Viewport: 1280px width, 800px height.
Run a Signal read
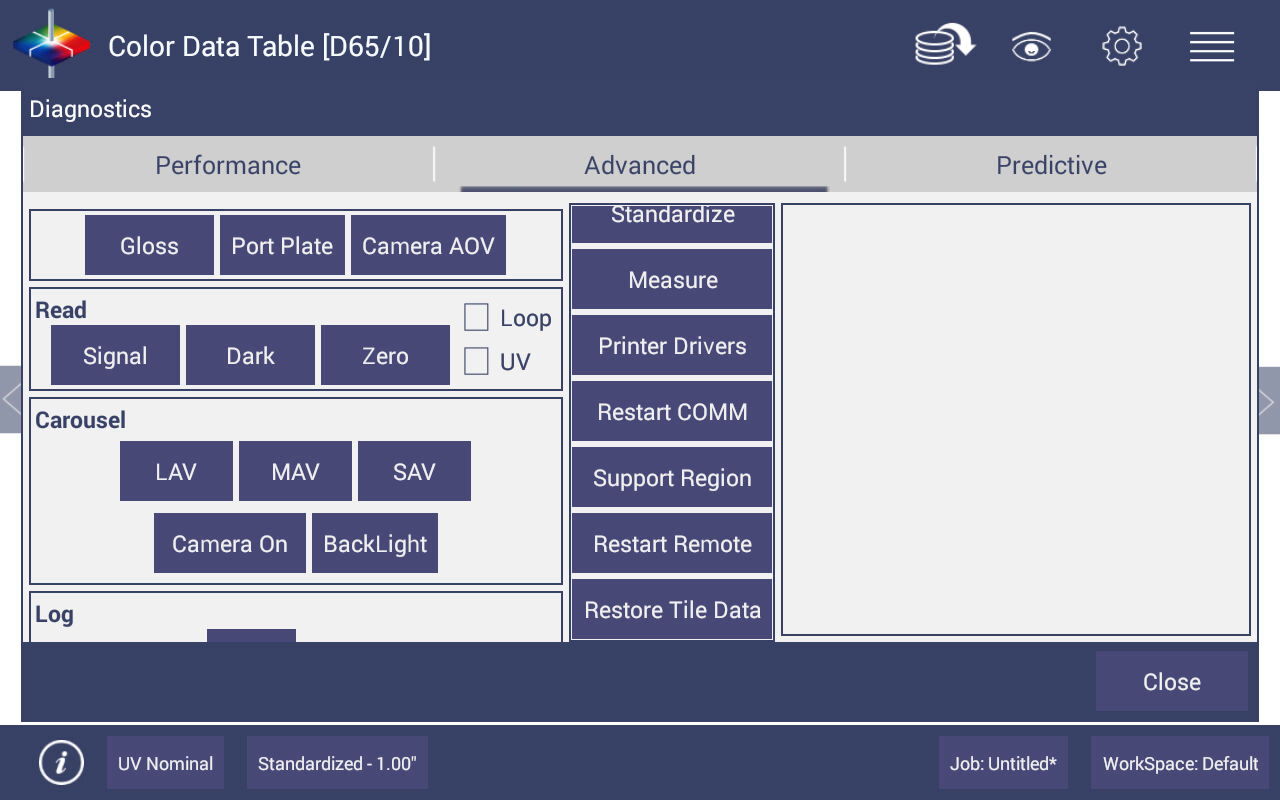pyautogui.click(x=115, y=355)
